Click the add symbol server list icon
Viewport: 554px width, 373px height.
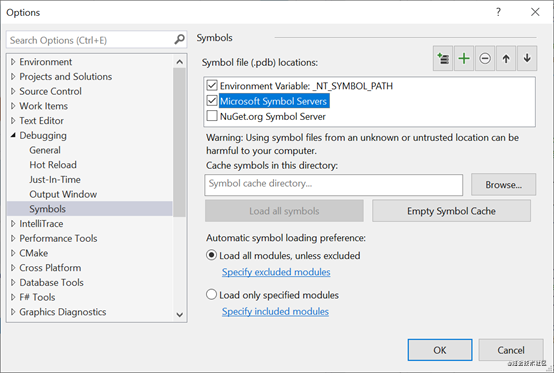[443, 58]
